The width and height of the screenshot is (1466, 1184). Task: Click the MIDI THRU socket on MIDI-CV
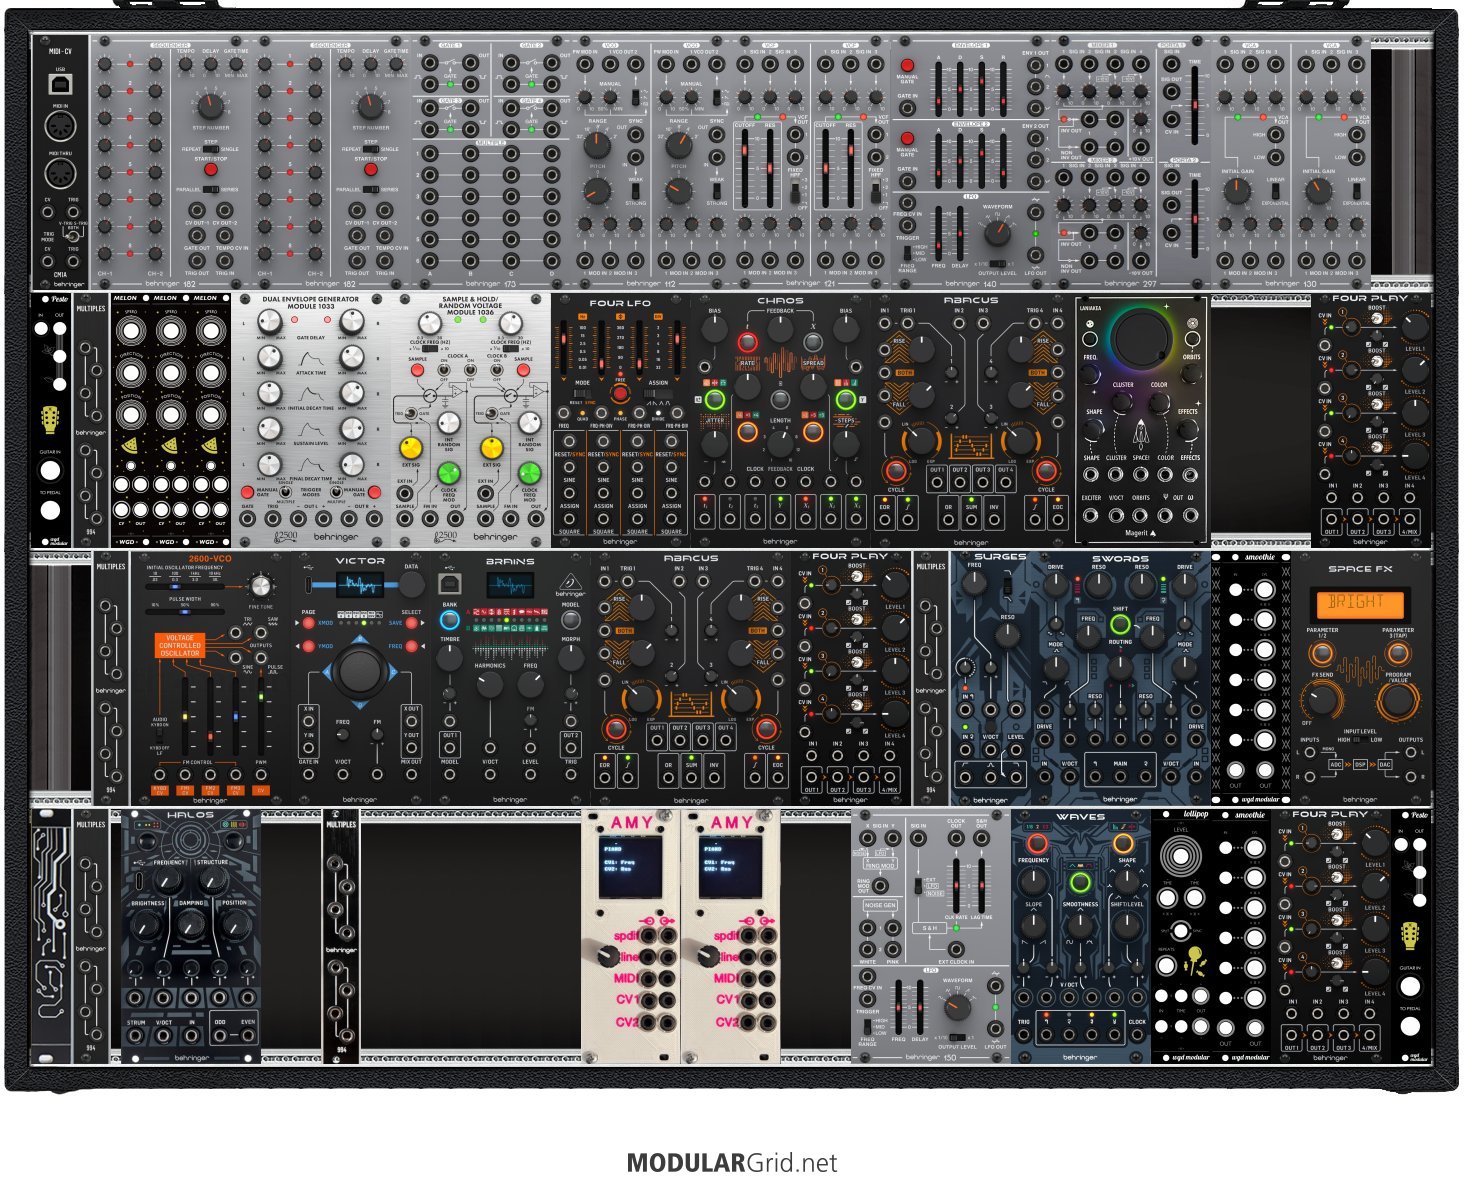(61, 173)
